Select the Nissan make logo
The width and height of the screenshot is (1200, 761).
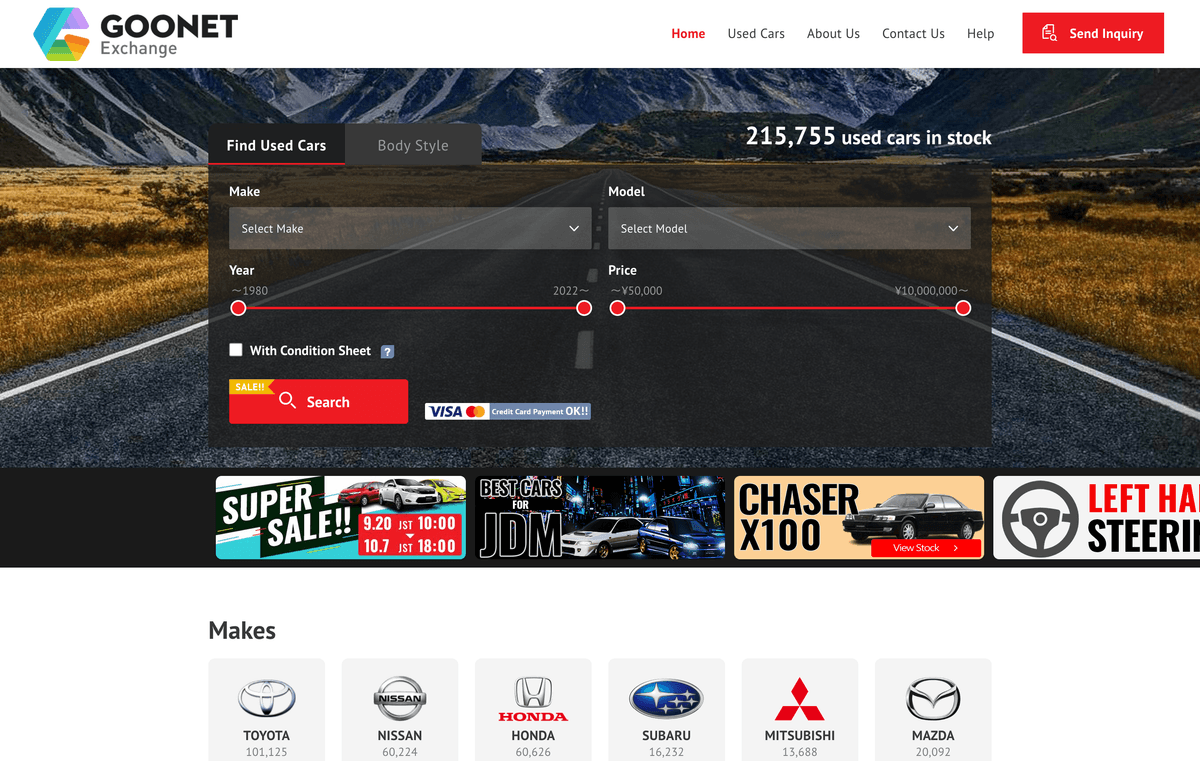tap(400, 699)
